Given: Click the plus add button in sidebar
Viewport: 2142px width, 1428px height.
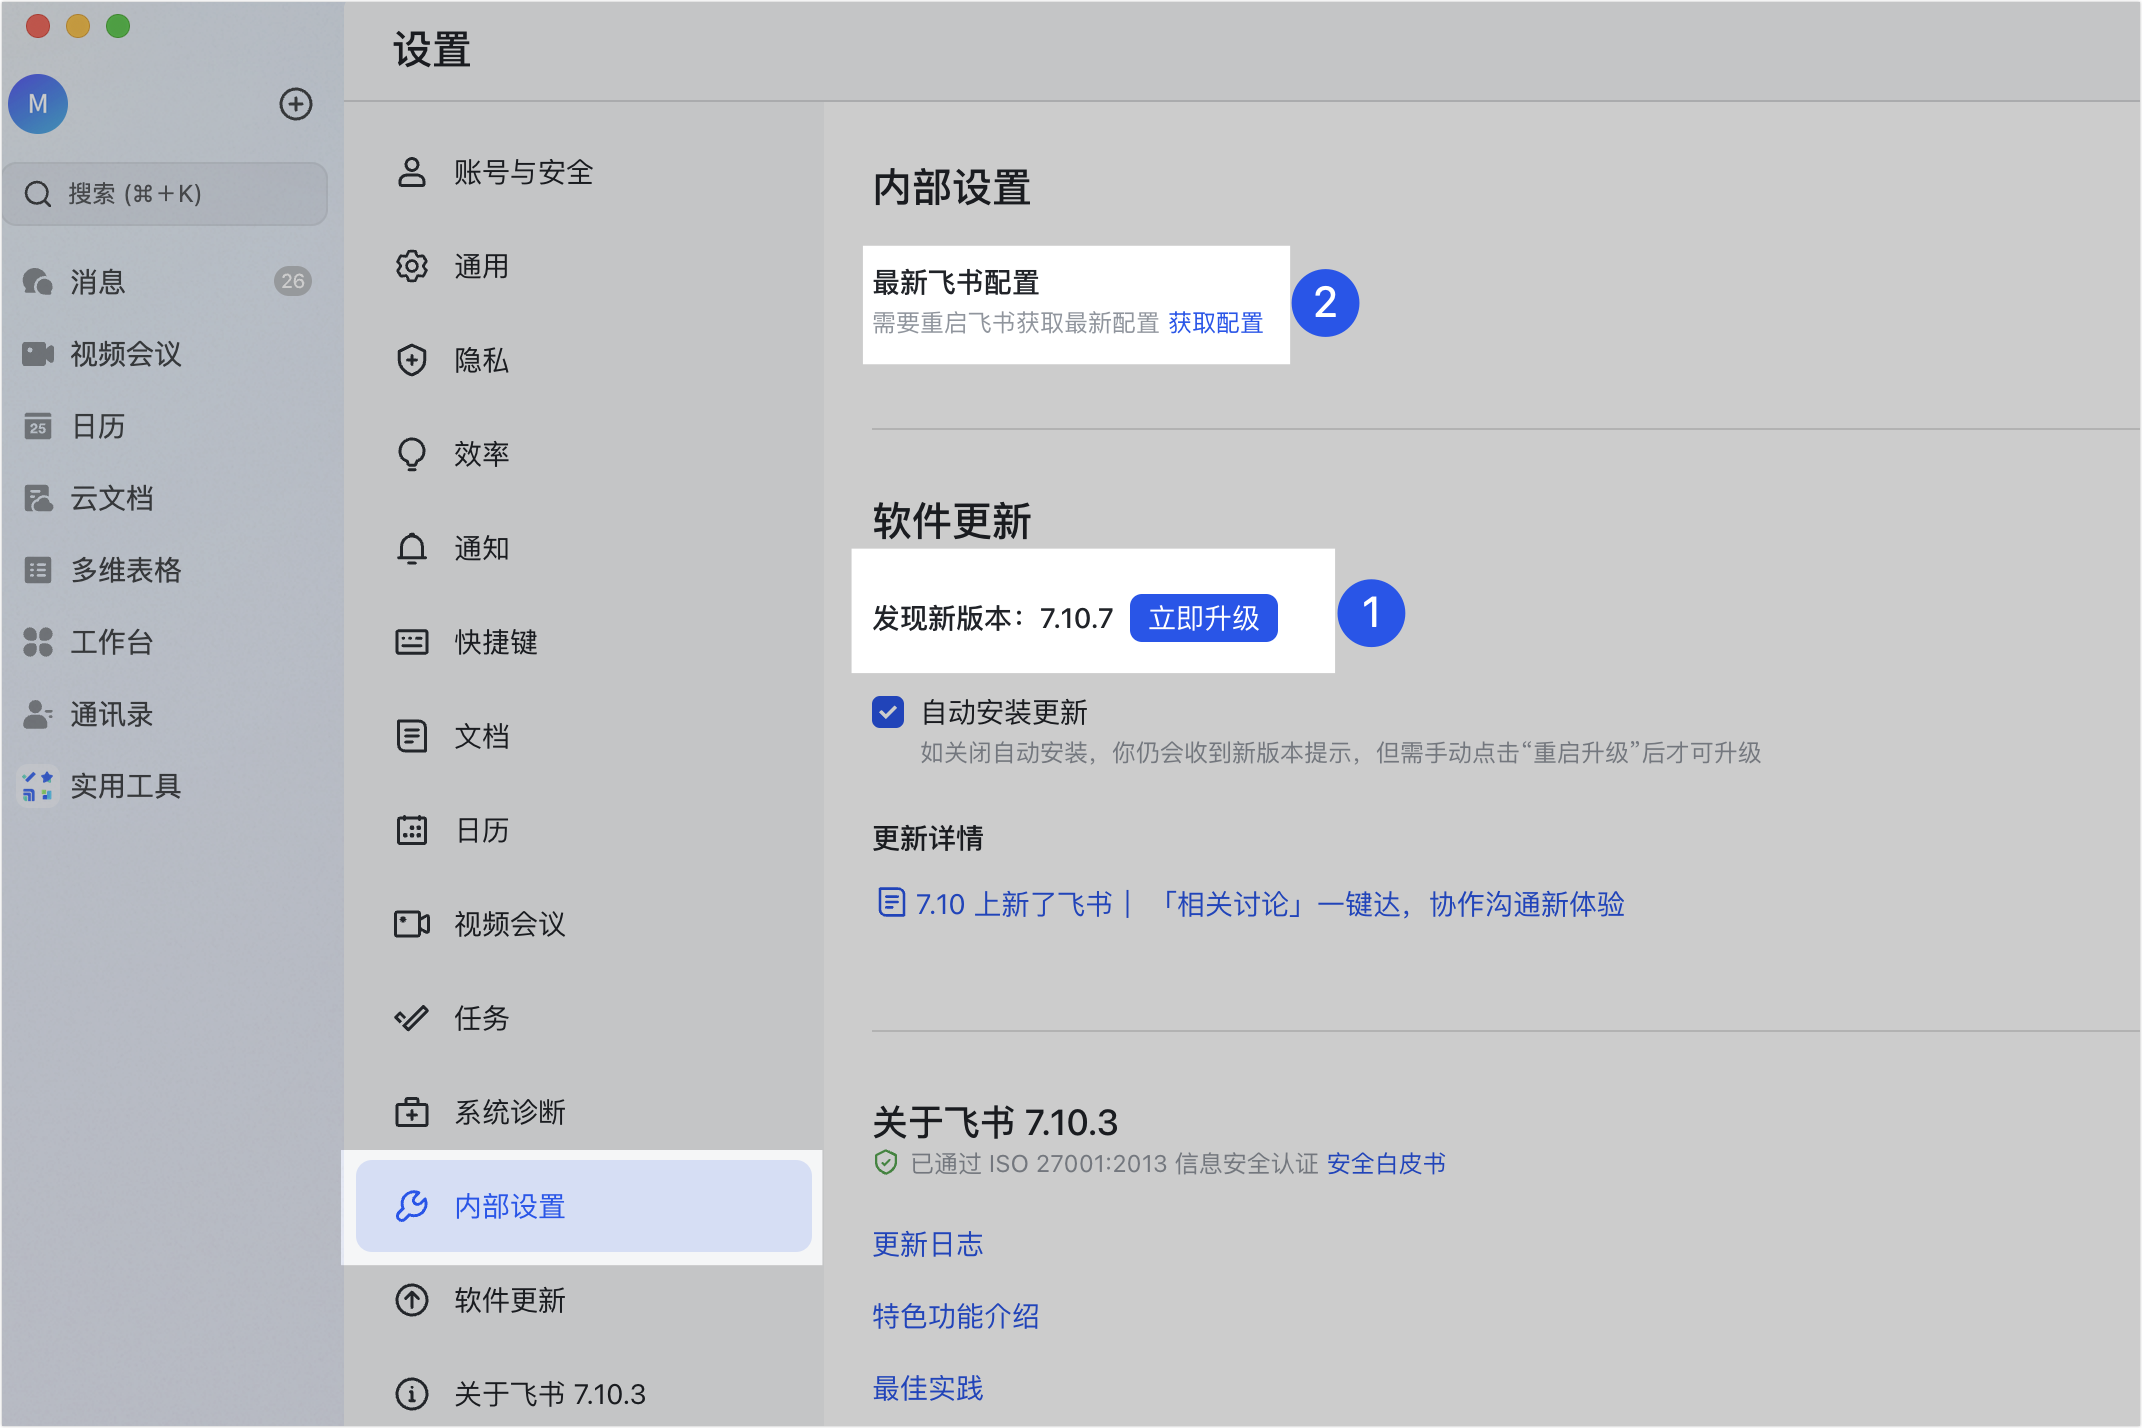Looking at the screenshot, I should [x=295, y=104].
